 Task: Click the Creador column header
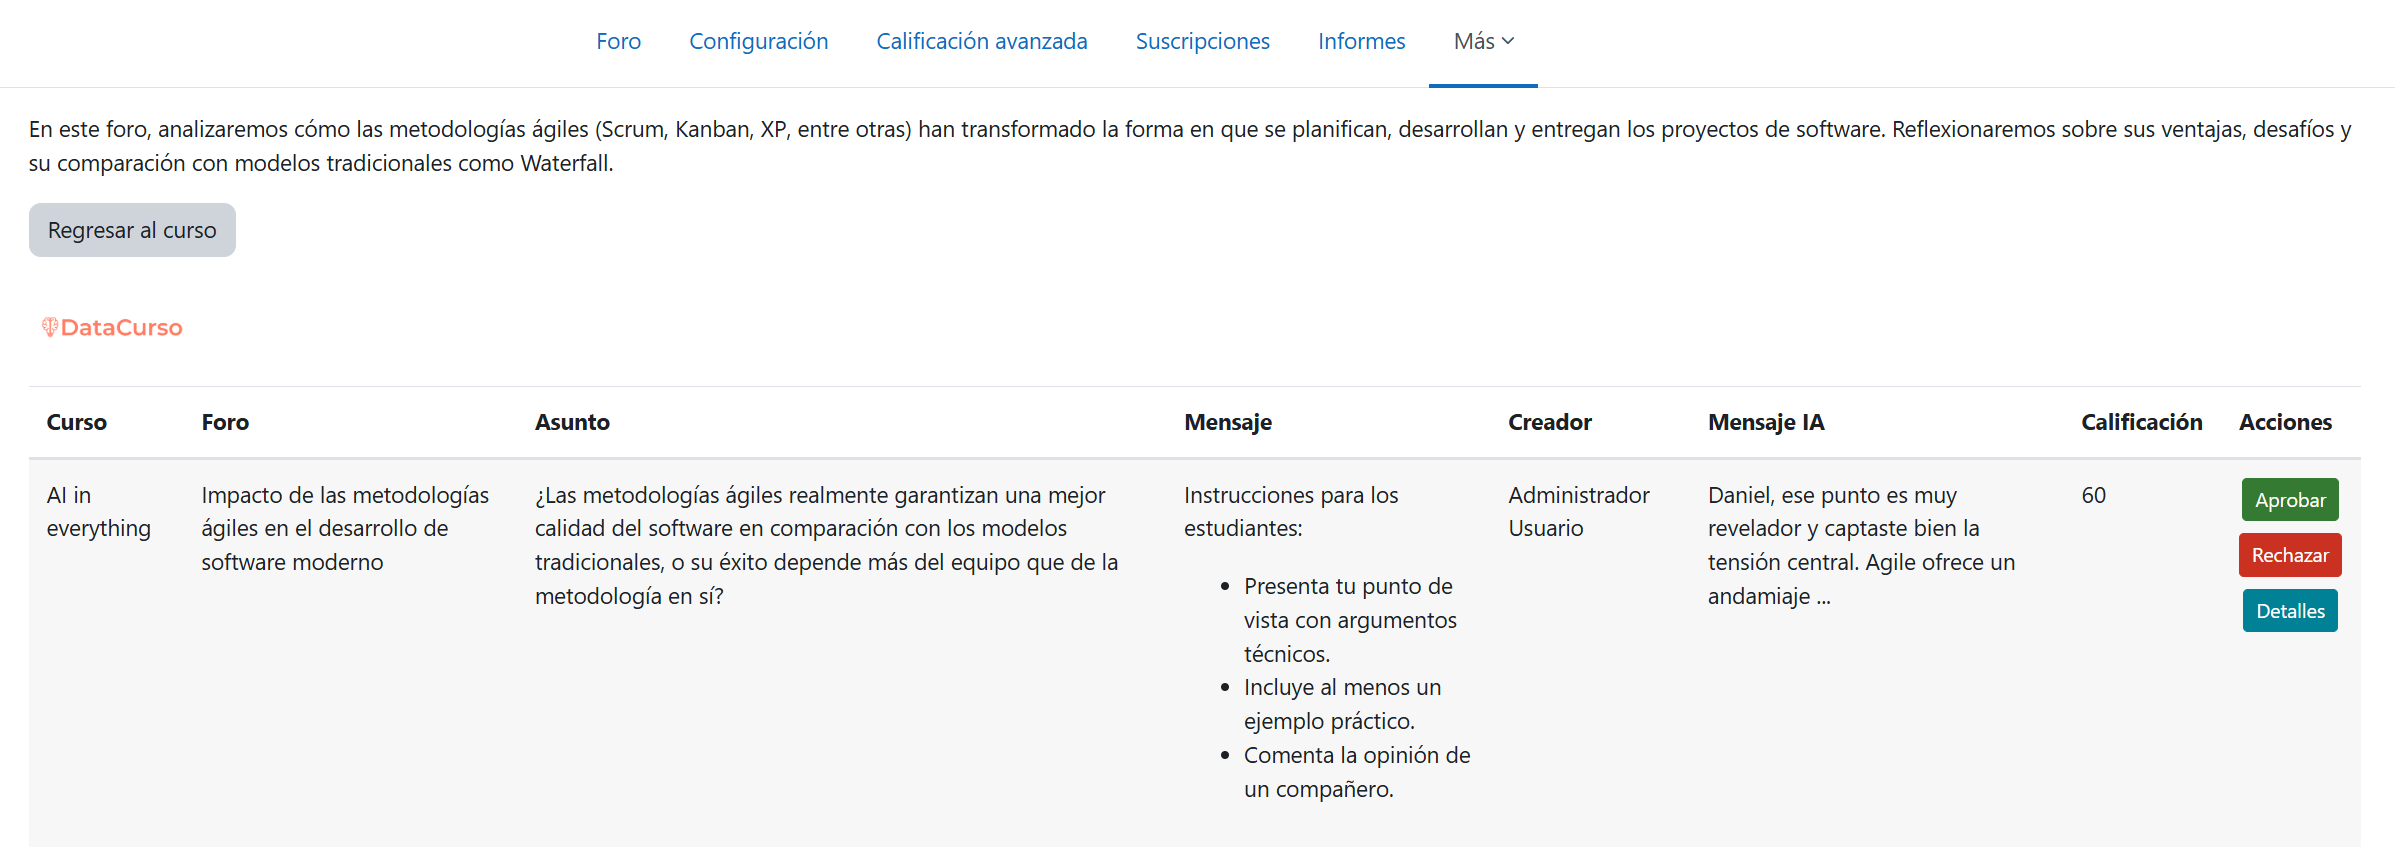click(x=1549, y=422)
